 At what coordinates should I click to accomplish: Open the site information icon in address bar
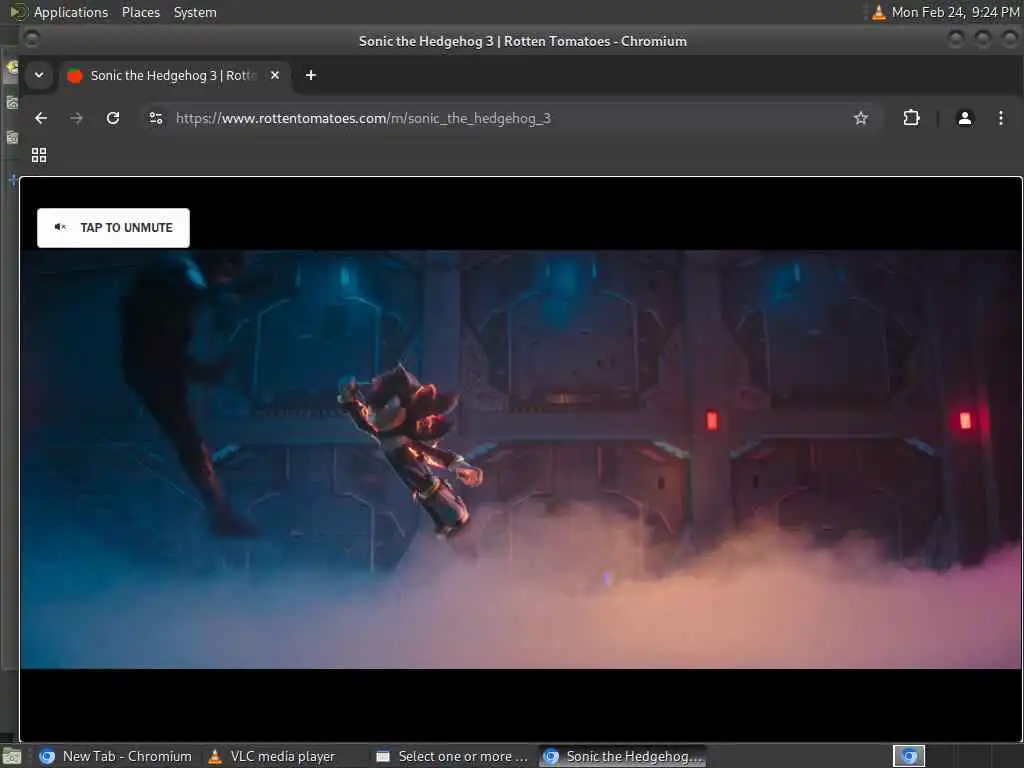point(155,118)
